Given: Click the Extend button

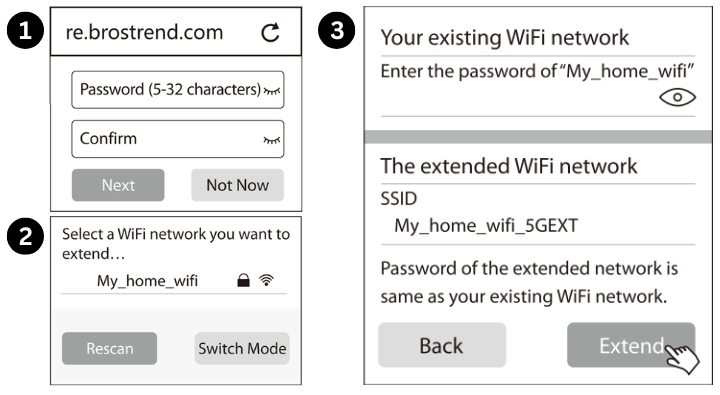Looking at the screenshot, I should 631,345.
